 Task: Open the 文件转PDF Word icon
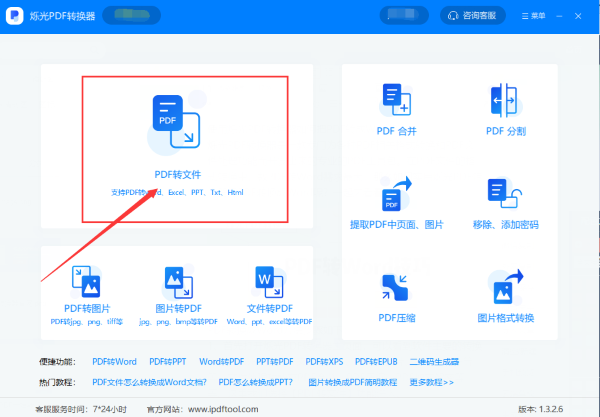tap(269, 282)
